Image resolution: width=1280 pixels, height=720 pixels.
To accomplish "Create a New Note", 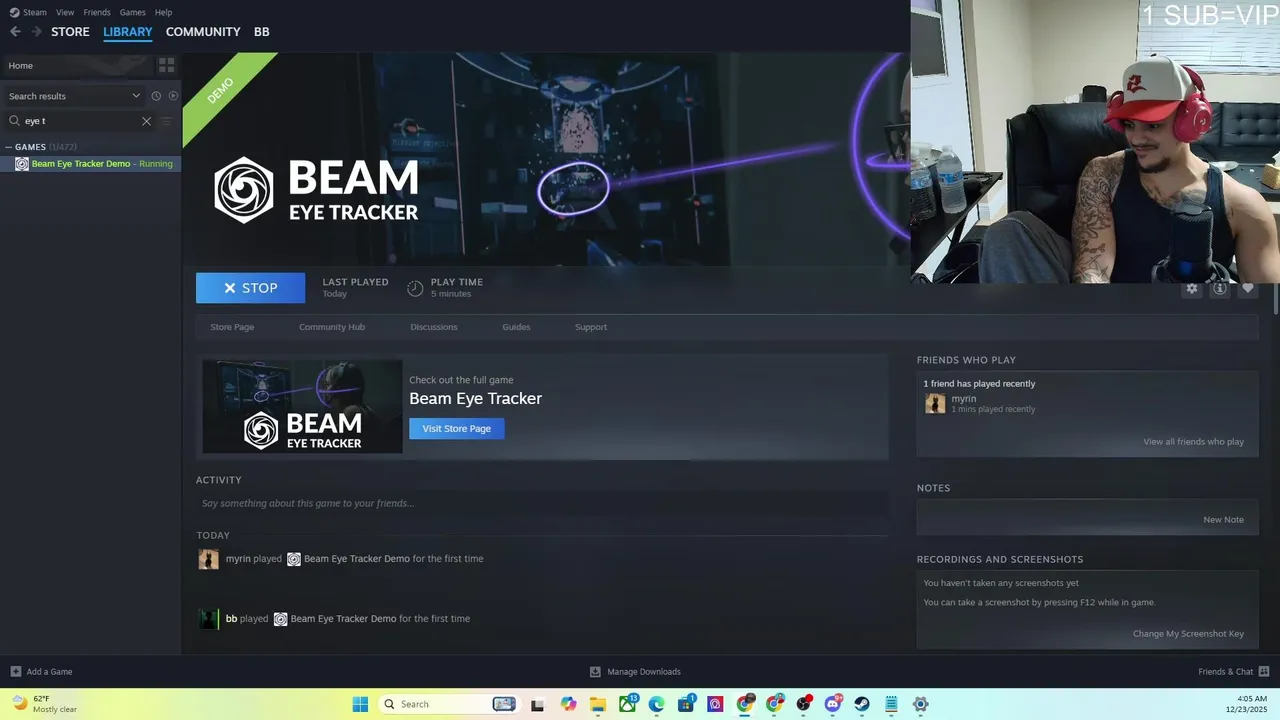I will pos(1223,520).
